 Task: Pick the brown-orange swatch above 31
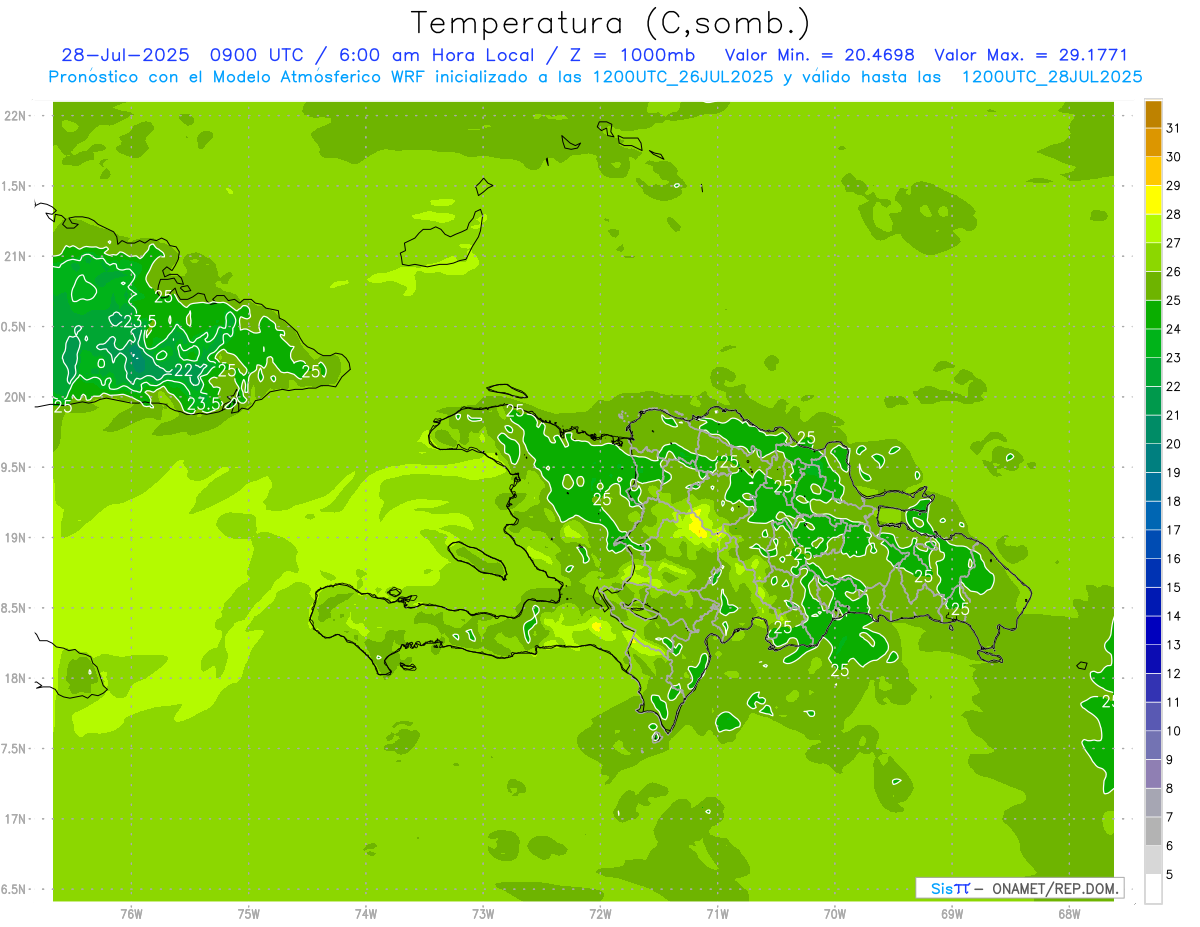[1153, 115]
